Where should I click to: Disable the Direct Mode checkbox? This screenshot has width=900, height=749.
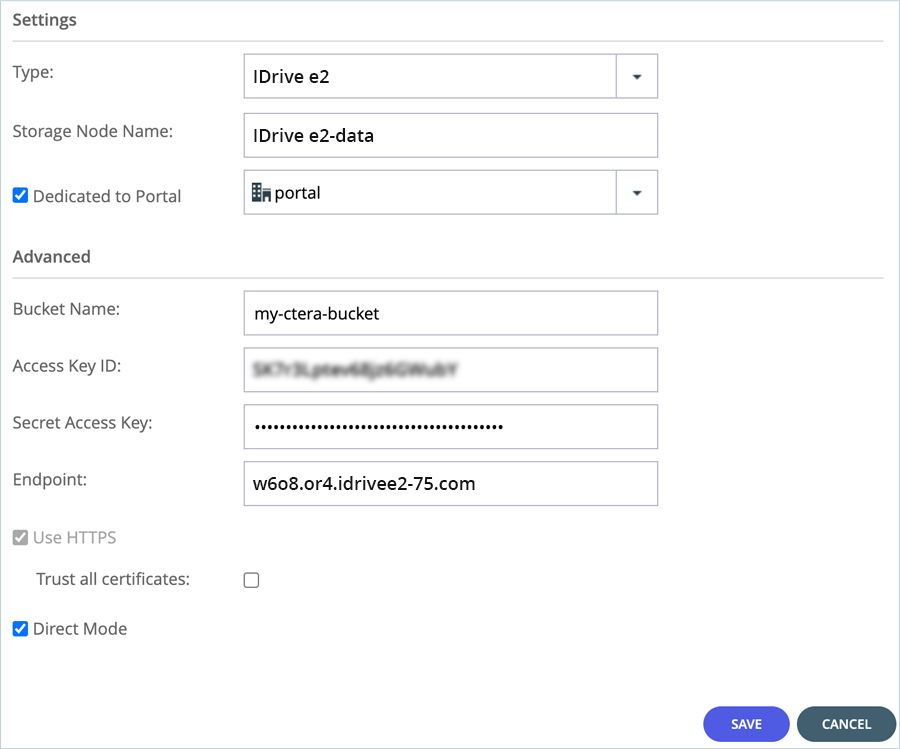(x=20, y=629)
